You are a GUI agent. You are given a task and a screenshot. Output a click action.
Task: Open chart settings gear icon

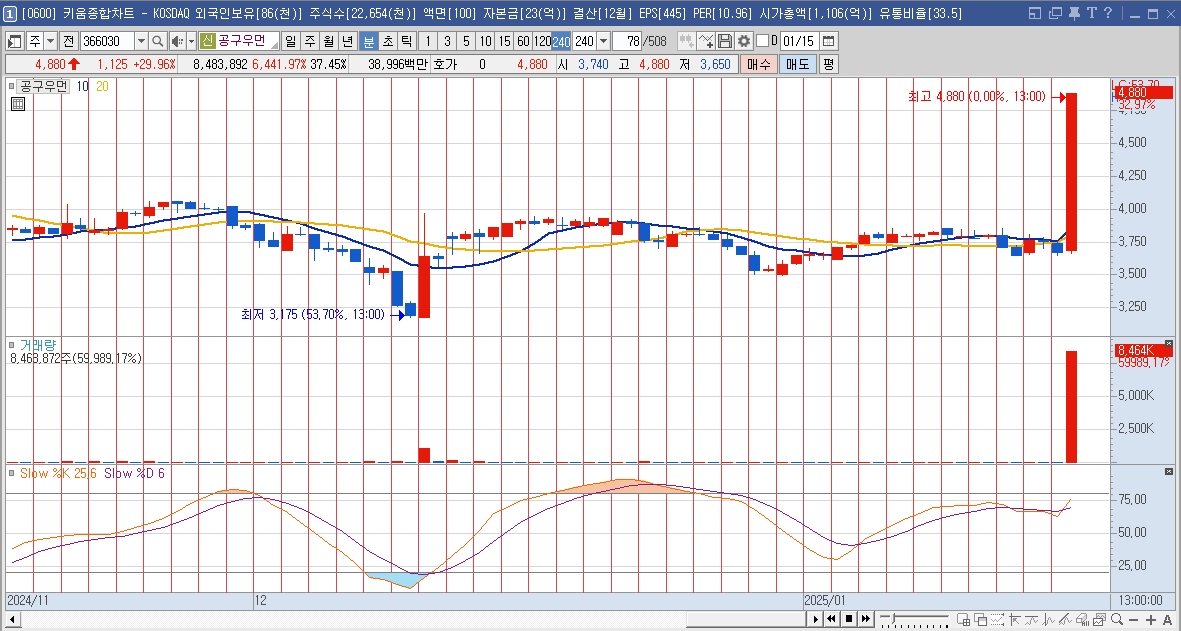744,41
